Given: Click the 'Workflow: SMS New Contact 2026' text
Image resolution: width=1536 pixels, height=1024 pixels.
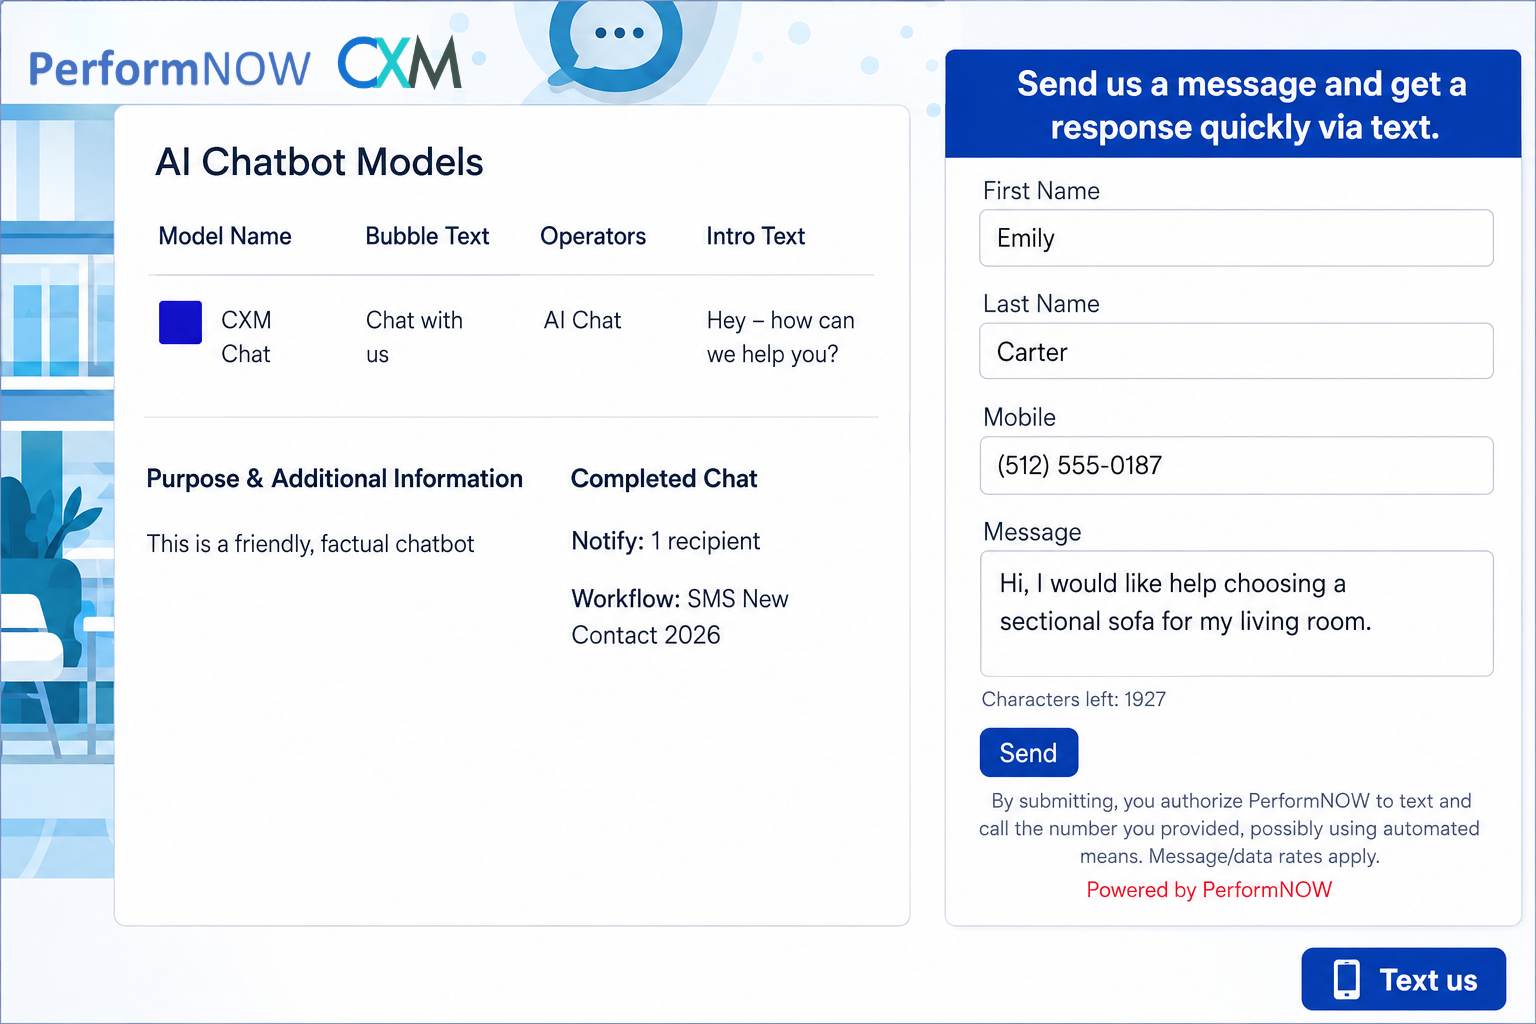Looking at the screenshot, I should click(x=680, y=617).
